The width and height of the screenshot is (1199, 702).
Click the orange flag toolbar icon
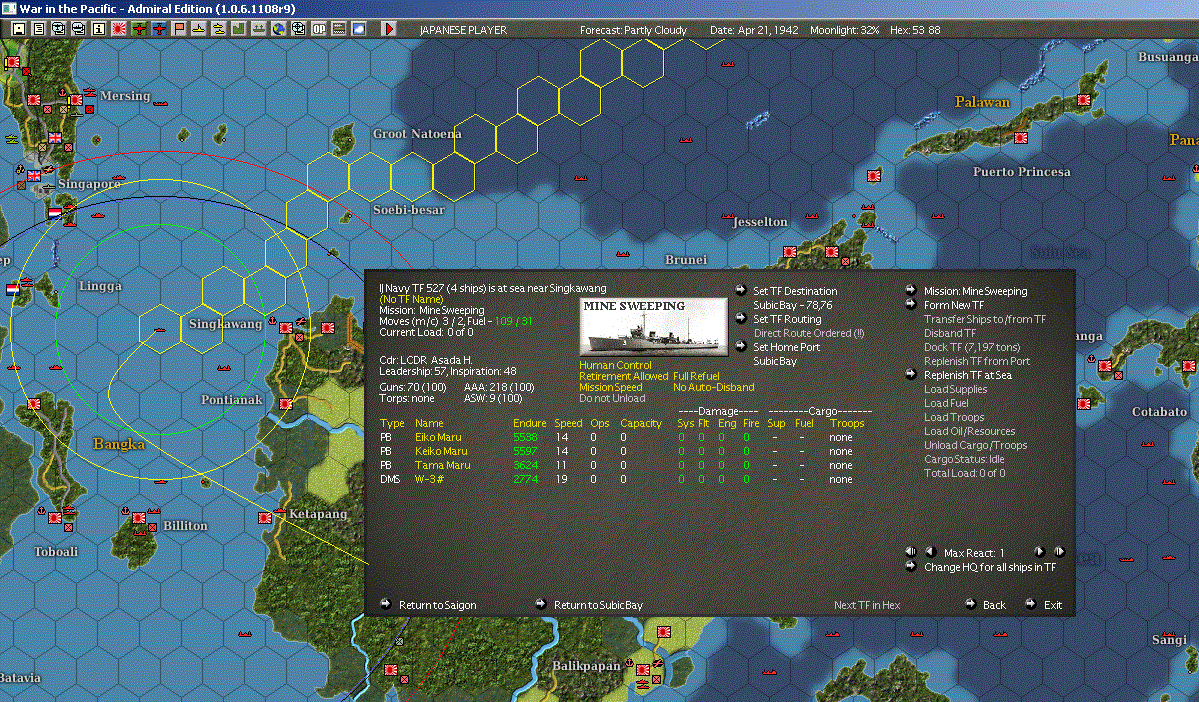(179, 29)
